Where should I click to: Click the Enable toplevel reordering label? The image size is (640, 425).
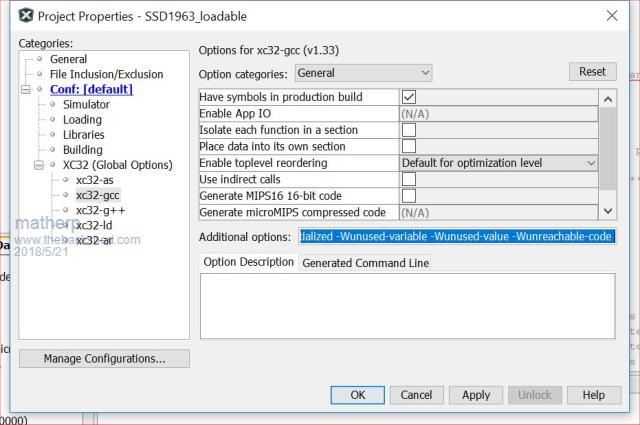coord(263,163)
